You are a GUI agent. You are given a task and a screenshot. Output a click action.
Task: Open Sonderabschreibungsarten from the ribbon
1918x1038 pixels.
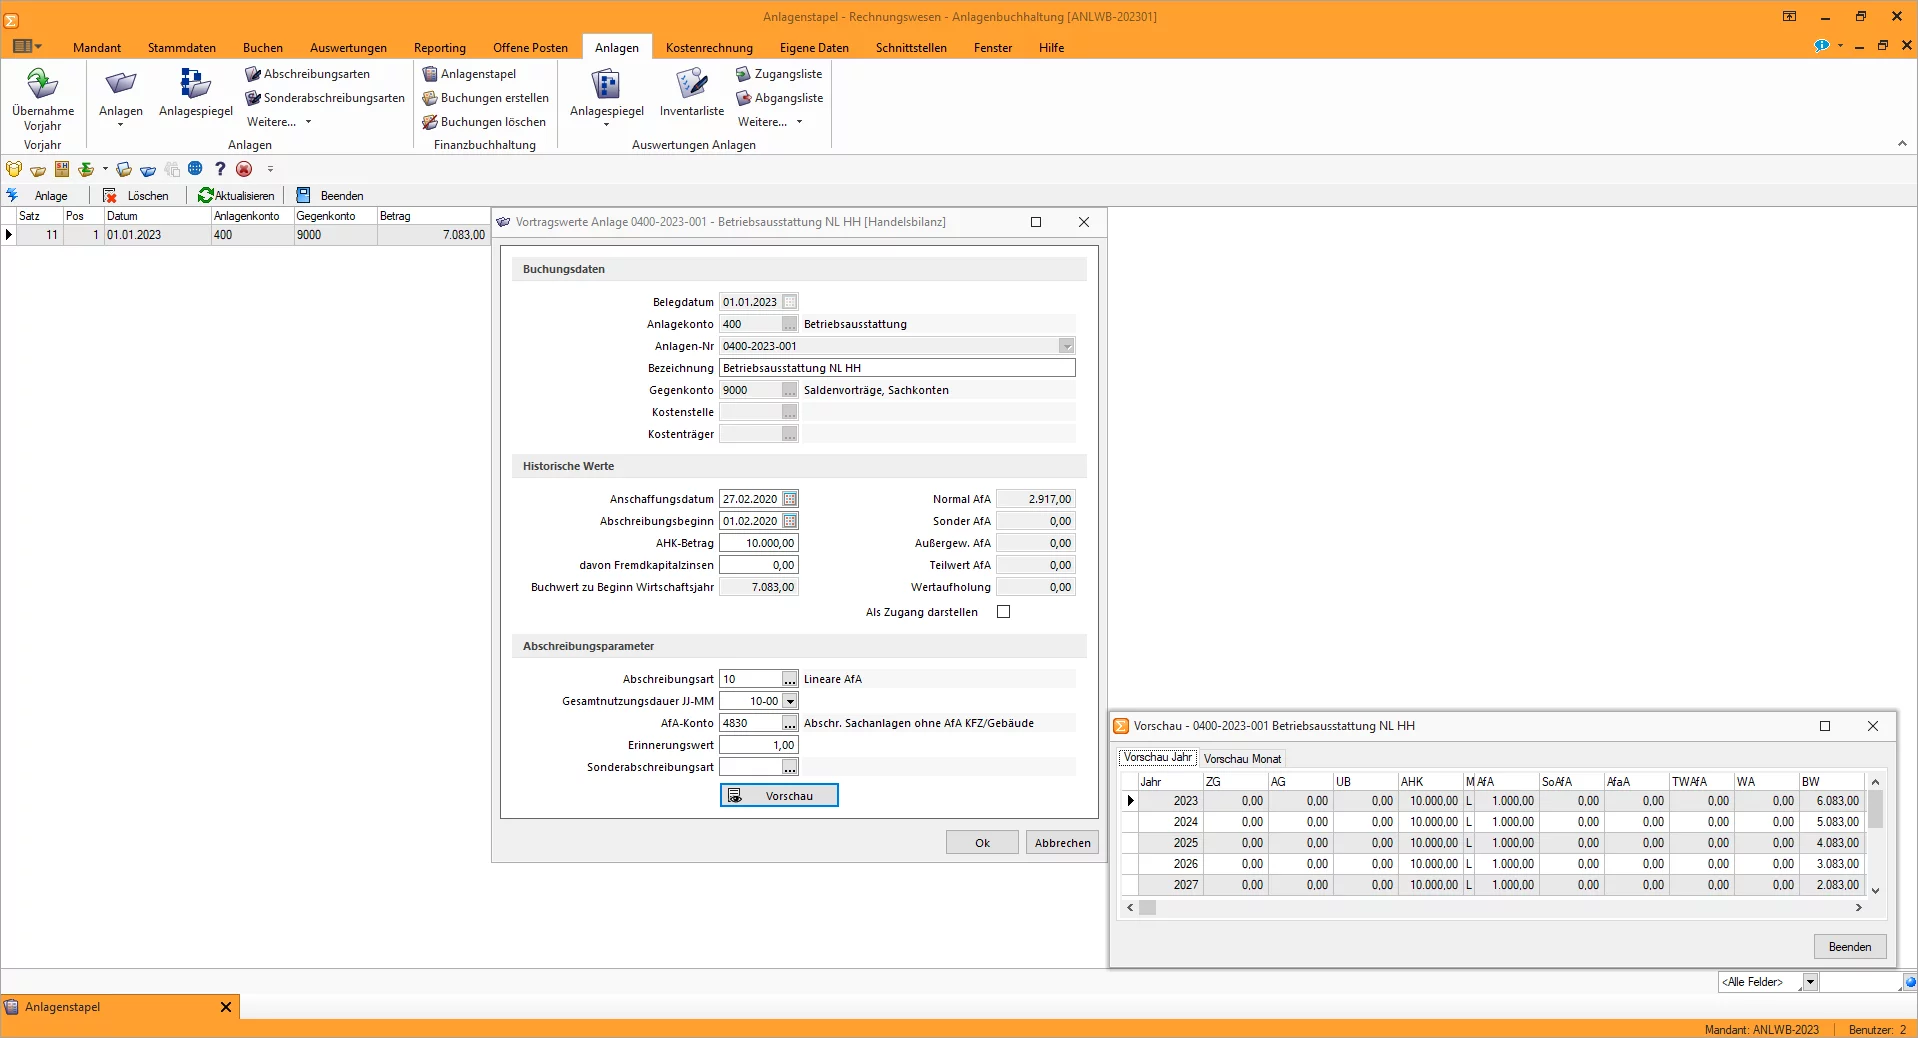(x=325, y=98)
